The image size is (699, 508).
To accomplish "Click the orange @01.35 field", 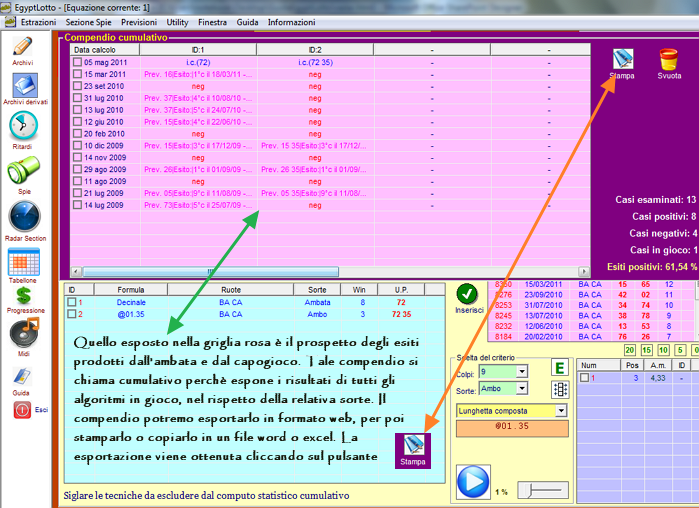I will click(512, 428).
